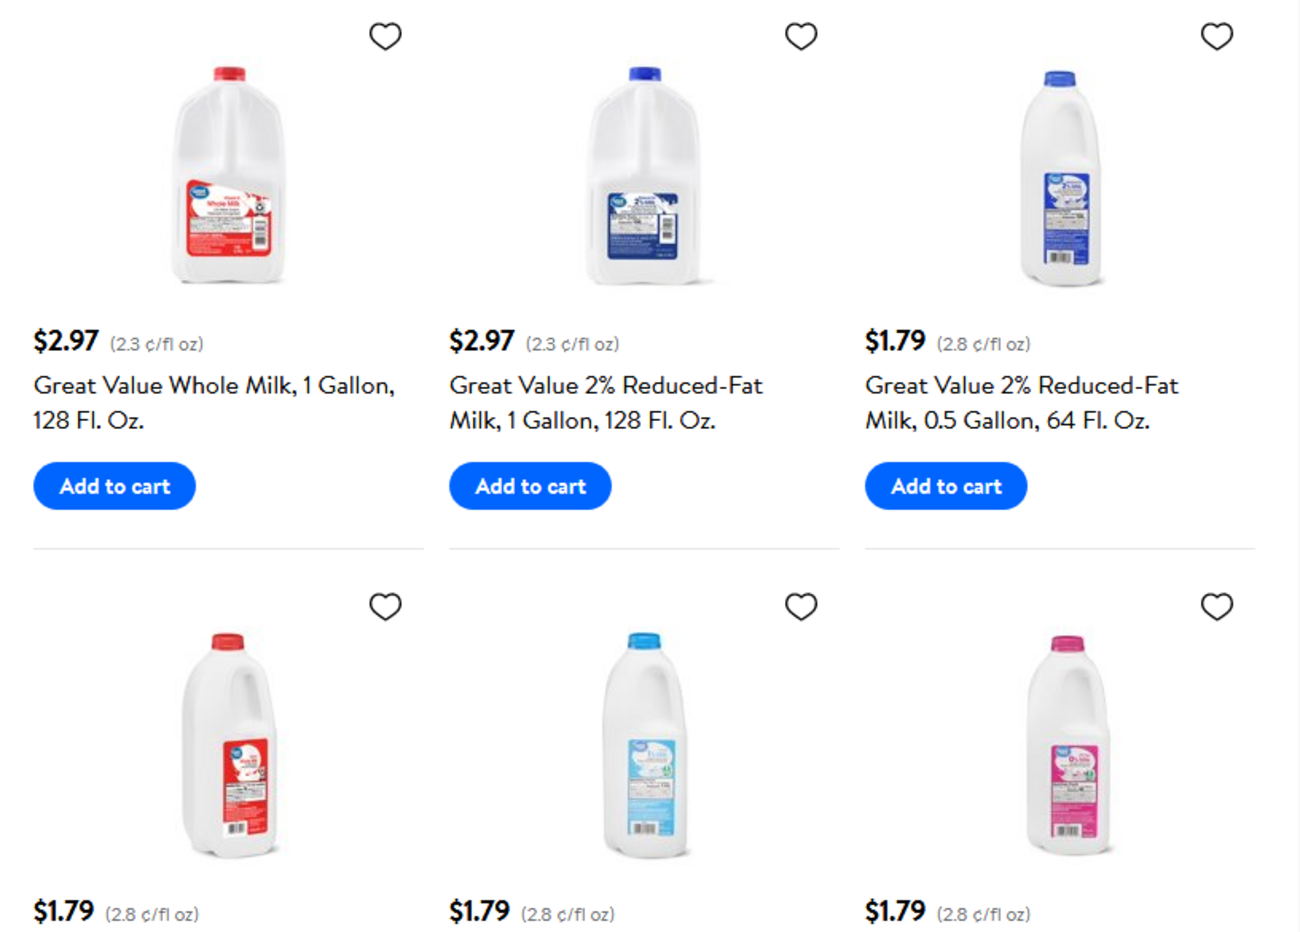The height and width of the screenshot is (932, 1300).
Task: Save 2% Reduced-Fat 0.5 Gallon milk to favorites
Action: point(1217,37)
